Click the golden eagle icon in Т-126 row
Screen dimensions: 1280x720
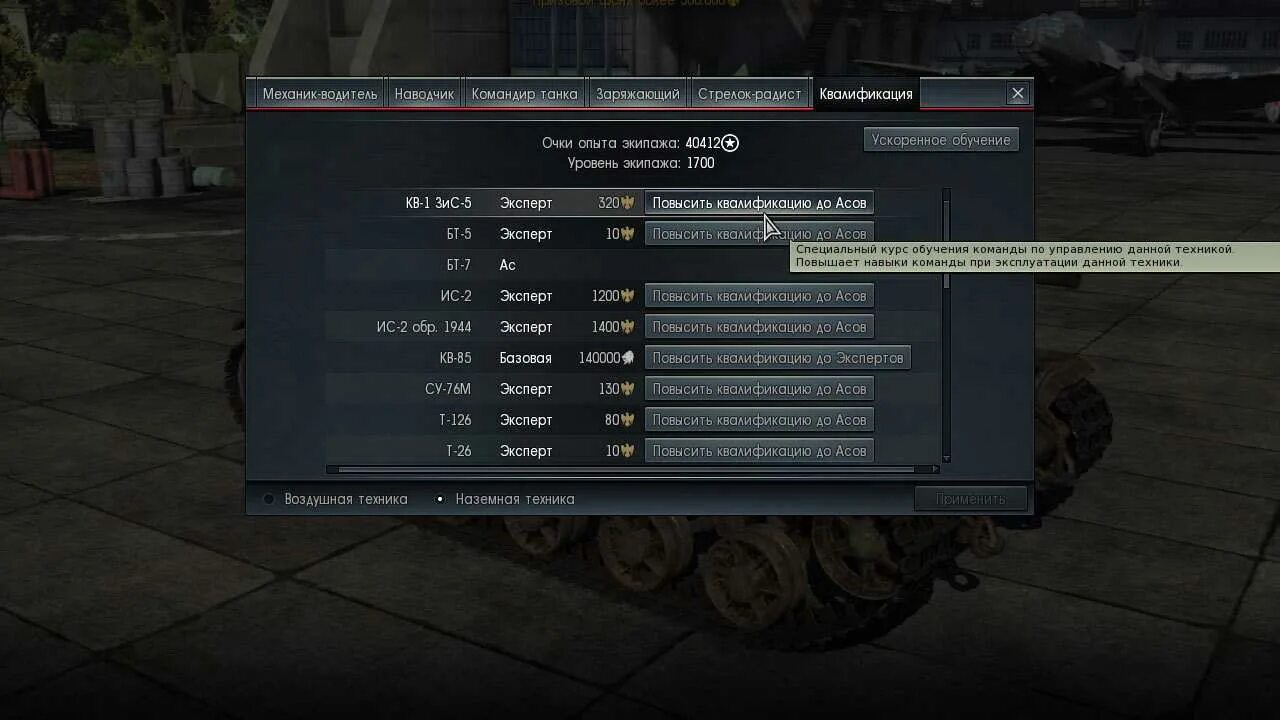628,420
